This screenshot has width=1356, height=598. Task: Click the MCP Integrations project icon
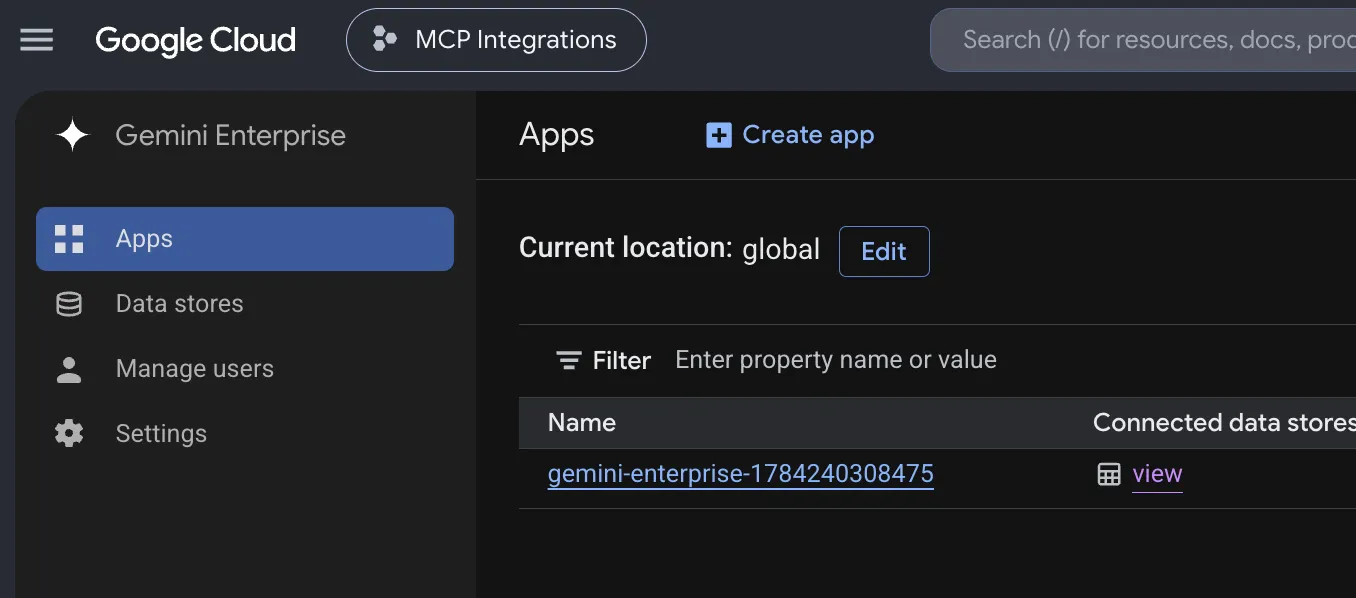click(x=384, y=40)
